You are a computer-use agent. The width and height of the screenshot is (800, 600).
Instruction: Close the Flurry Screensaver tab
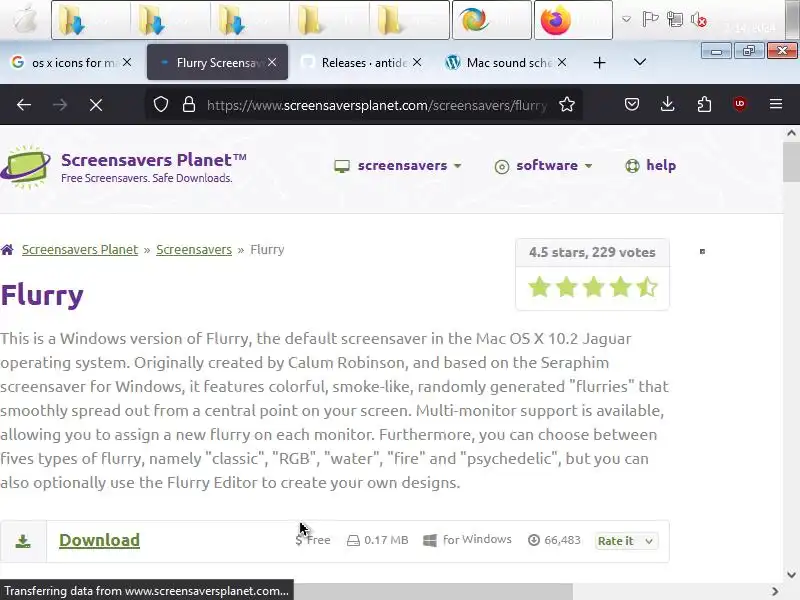(x=272, y=62)
